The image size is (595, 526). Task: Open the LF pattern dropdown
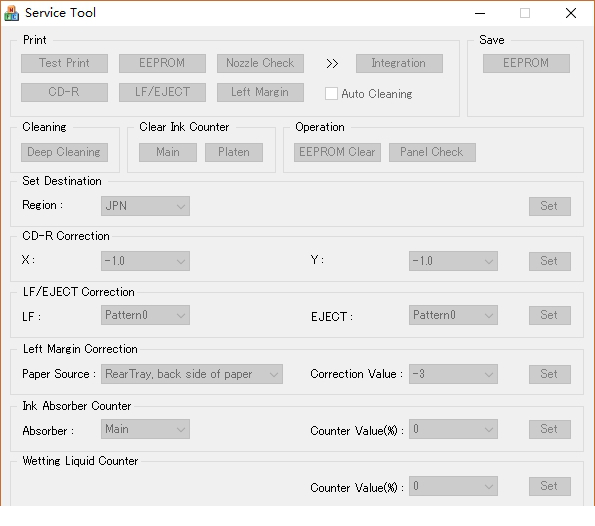145,315
